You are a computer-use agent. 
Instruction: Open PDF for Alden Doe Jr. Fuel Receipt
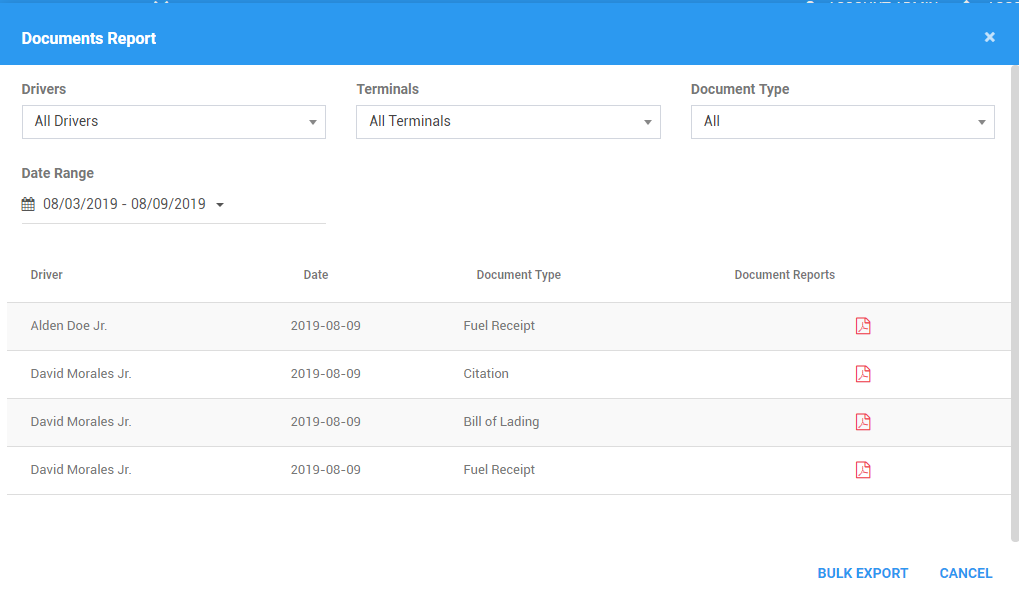click(x=863, y=325)
